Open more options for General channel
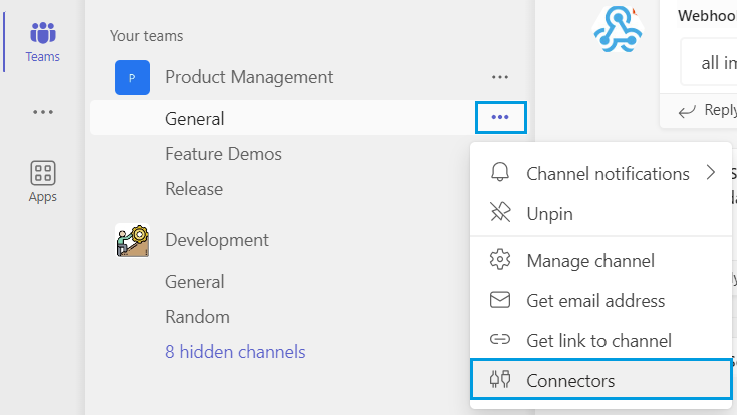Image resolution: width=737 pixels, height=415 pixels. point(501,117)
